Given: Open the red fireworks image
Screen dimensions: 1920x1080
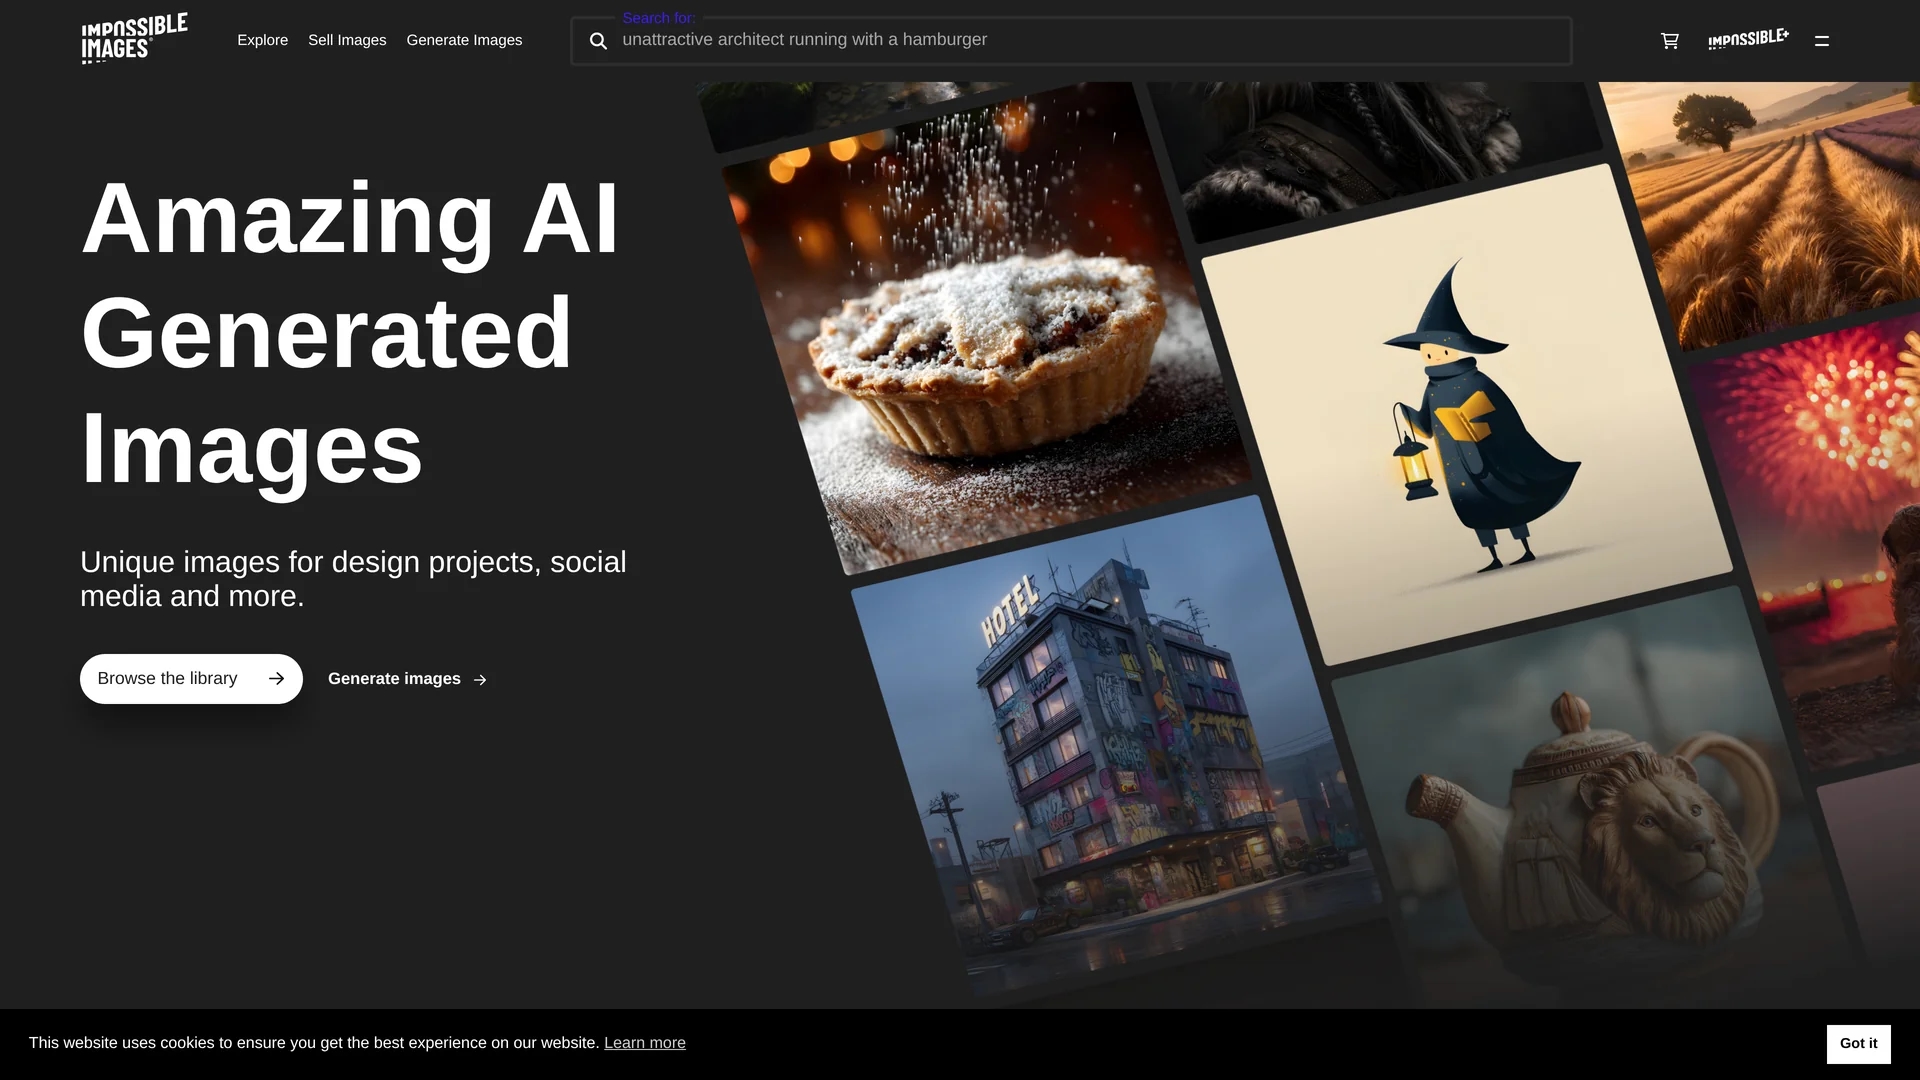Looking at the screenshot, I should coord(1820,540).
